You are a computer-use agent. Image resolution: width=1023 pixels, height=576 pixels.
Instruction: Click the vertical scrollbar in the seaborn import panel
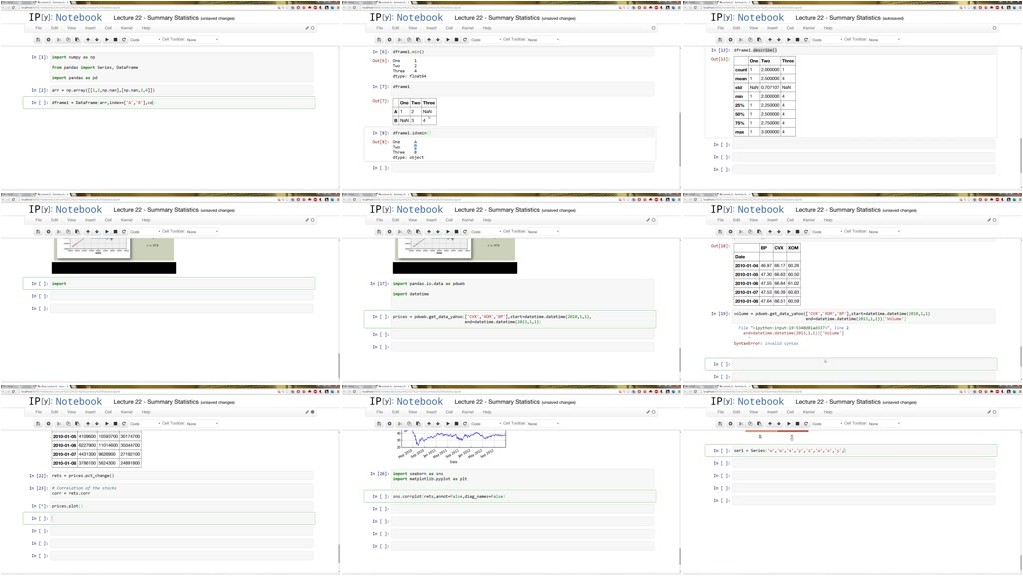coord(680,556)
